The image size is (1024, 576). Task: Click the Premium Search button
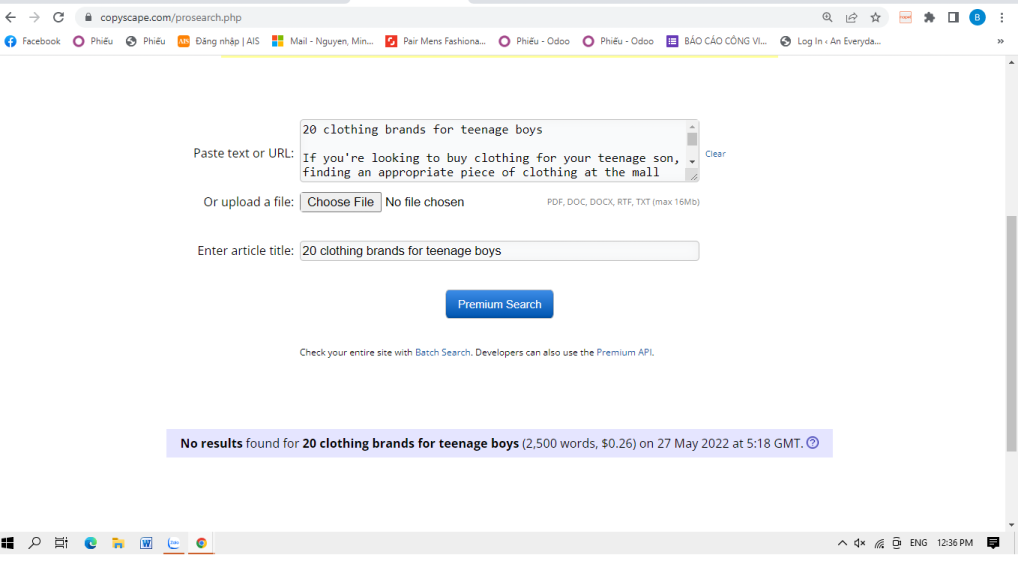tap(499, 304)
